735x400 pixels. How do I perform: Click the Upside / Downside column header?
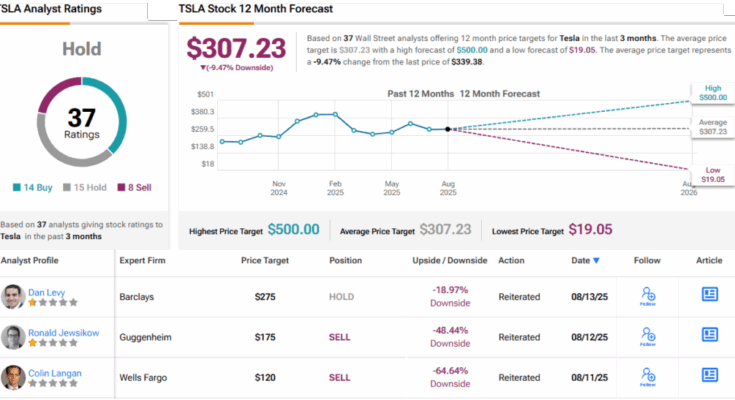450,260
